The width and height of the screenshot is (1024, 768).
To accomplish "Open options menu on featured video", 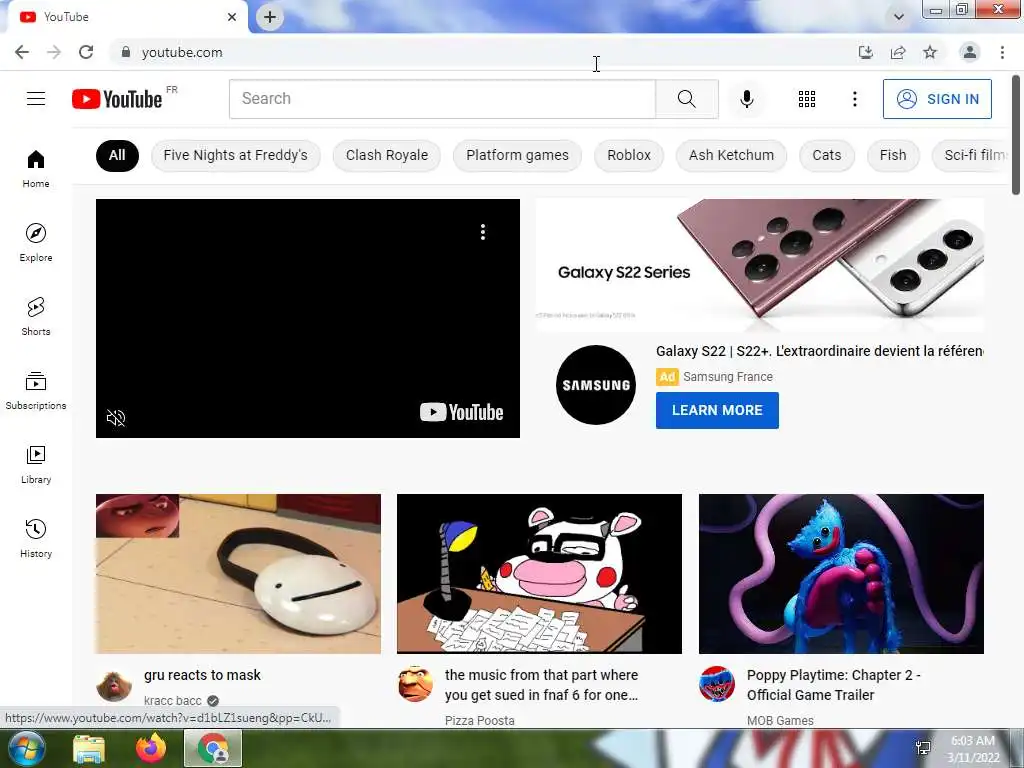I will [483, 232].
